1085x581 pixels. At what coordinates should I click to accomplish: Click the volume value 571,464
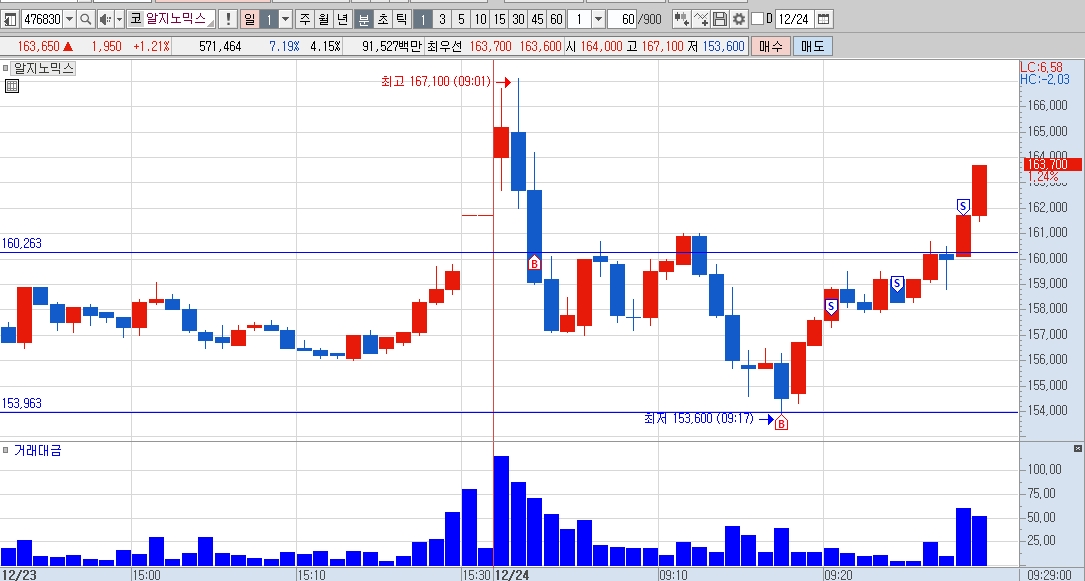coord(220,46)
